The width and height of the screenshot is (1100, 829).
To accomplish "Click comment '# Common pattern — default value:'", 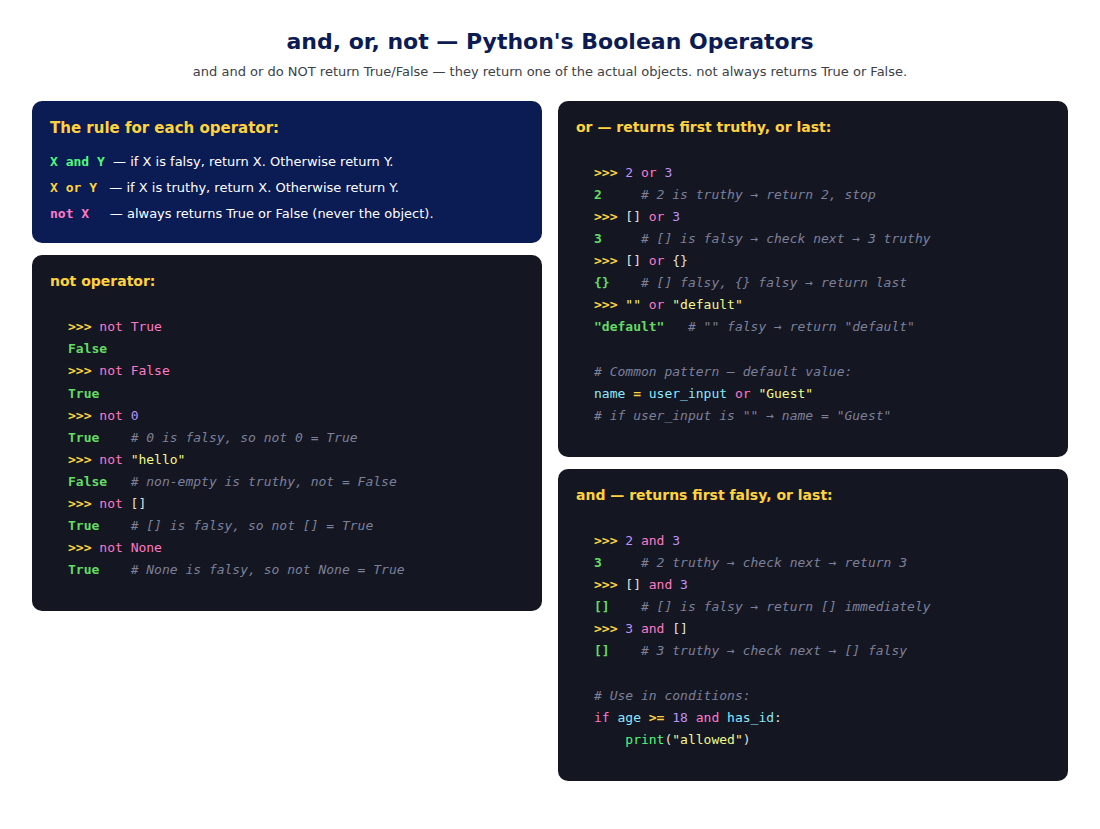I will coord(723,372).
